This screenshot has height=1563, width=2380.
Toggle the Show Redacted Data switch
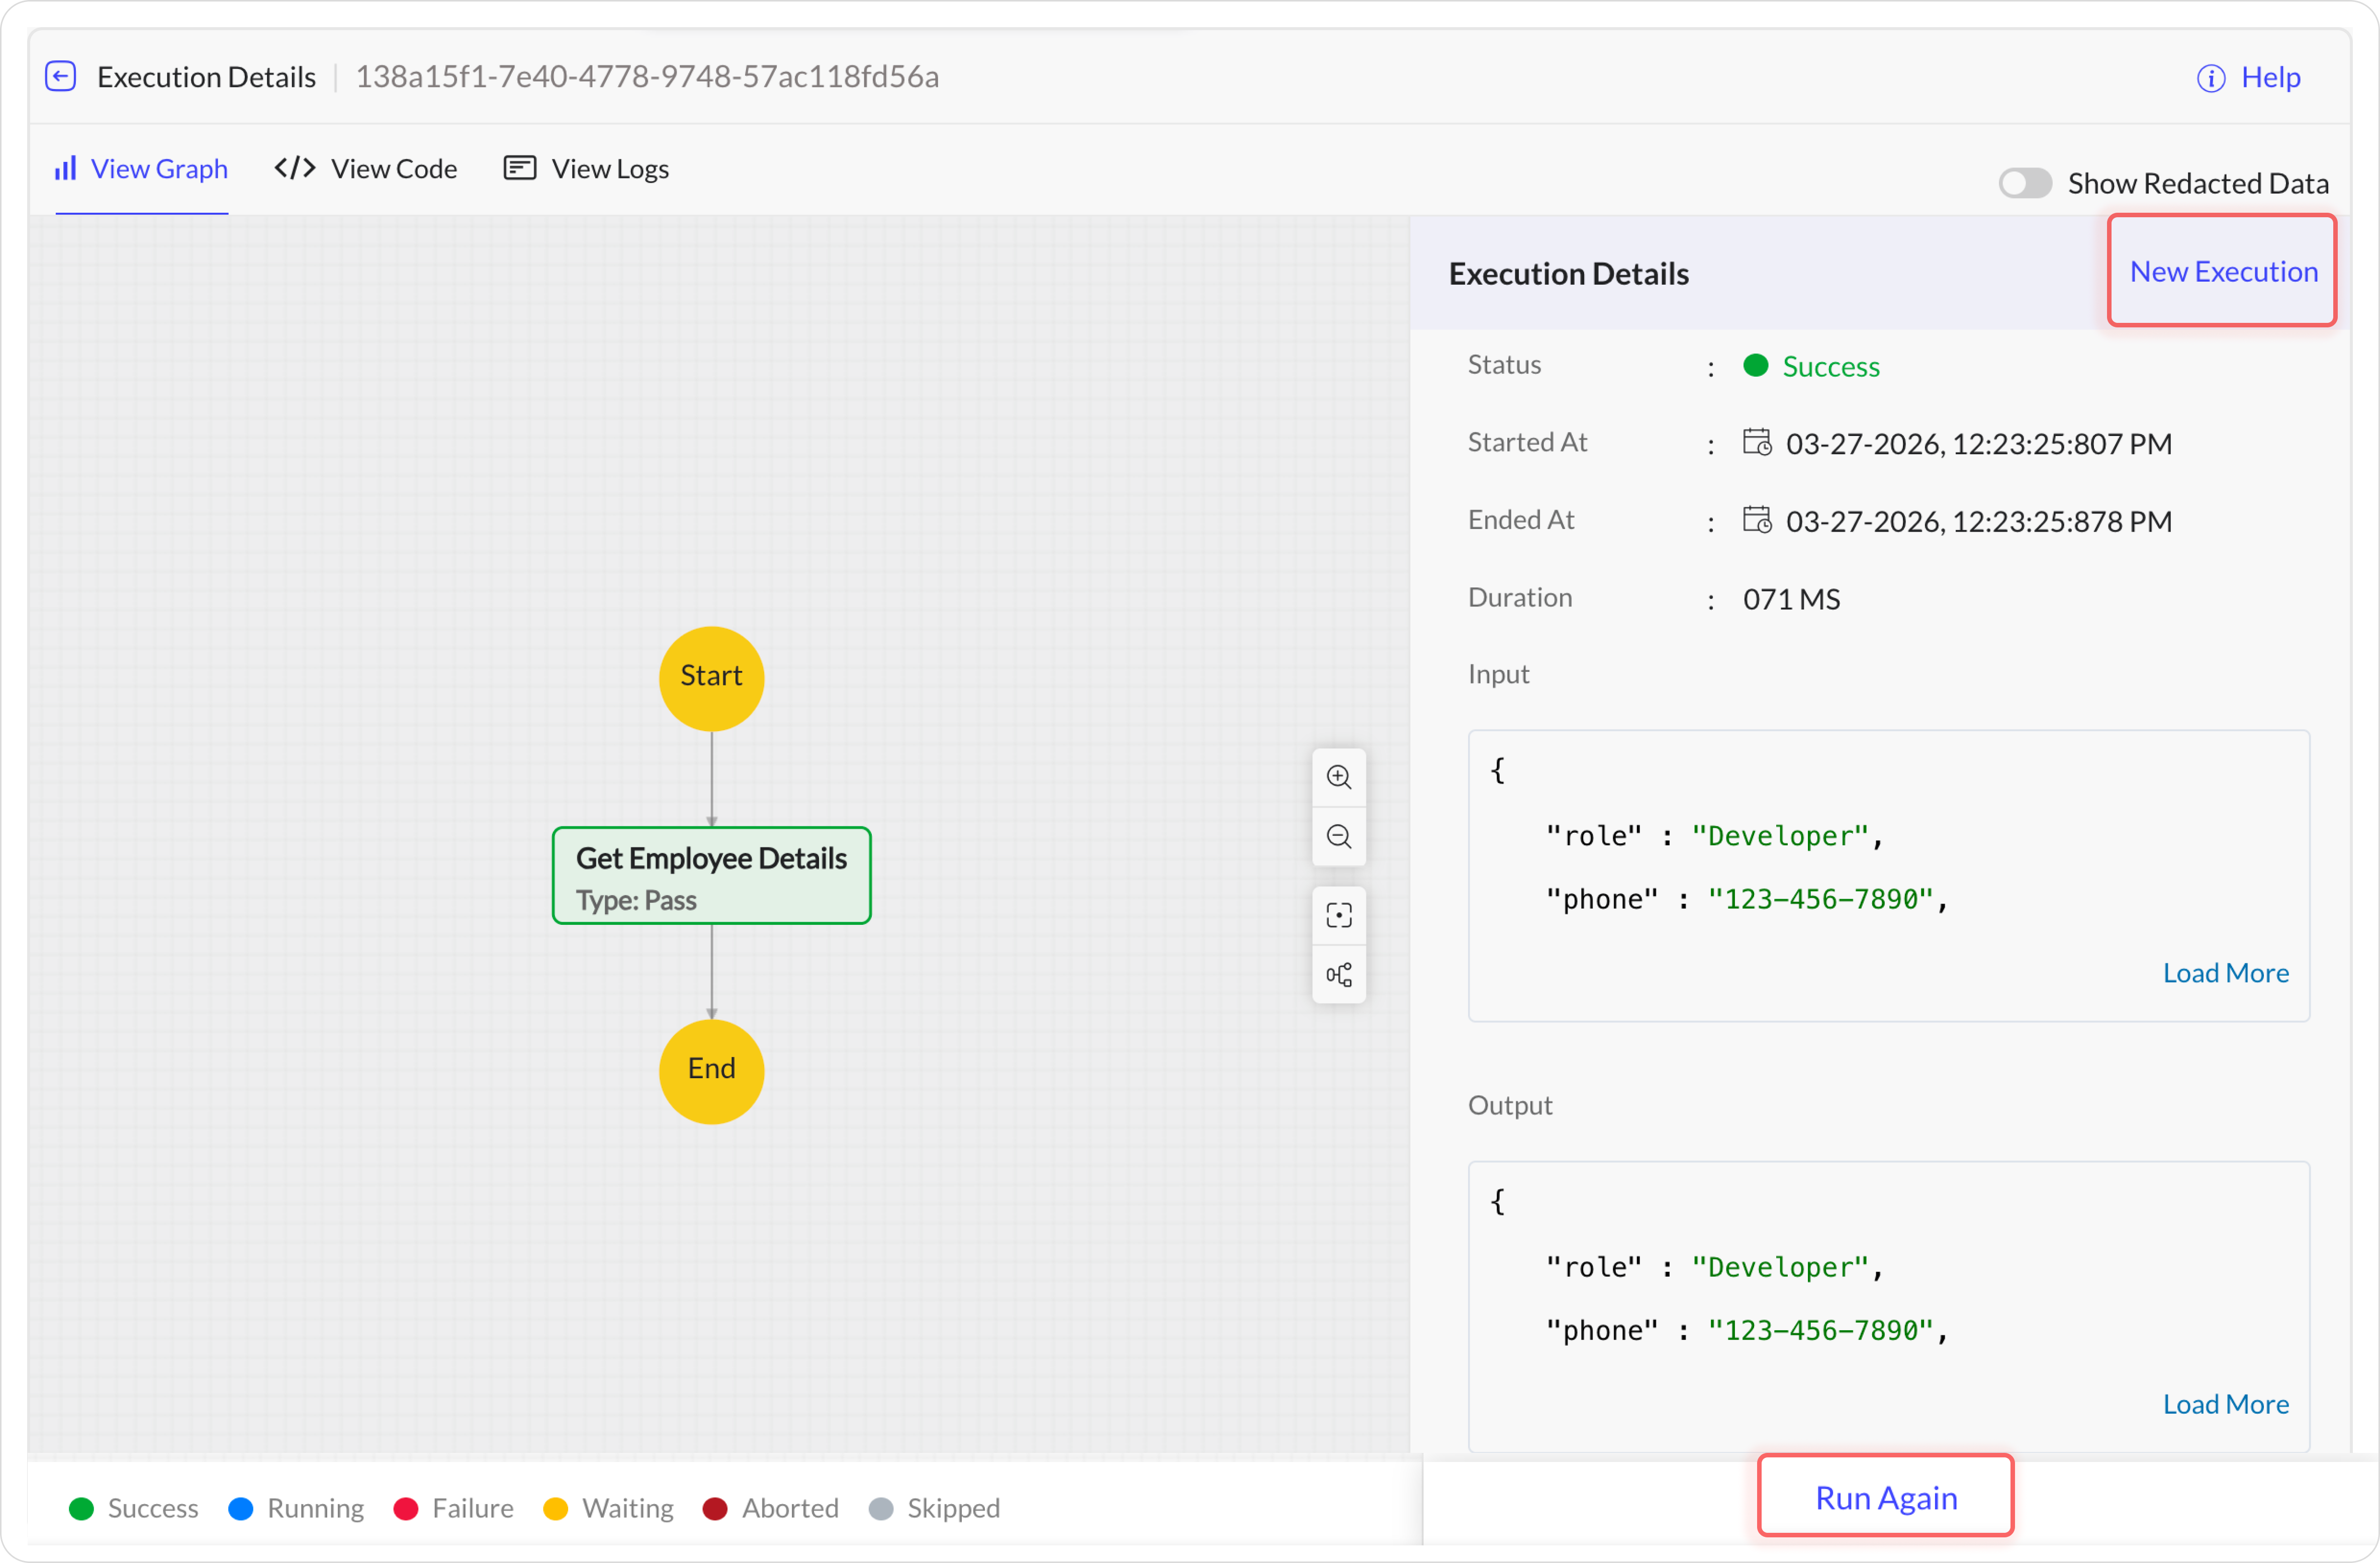[2024, 183]
